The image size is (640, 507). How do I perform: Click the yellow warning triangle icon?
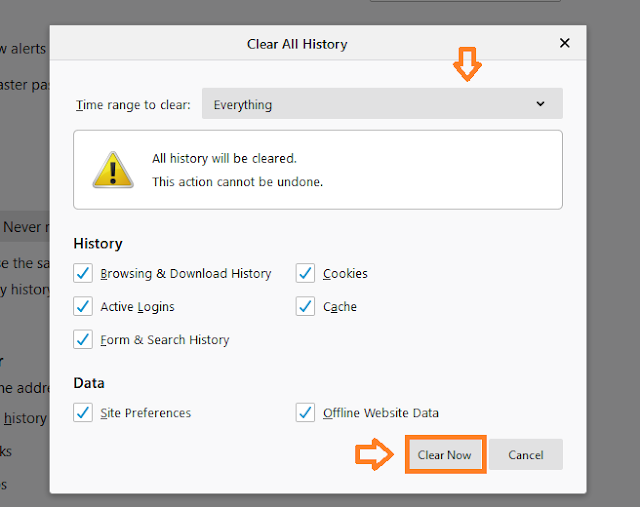click(x=113, y=170)
